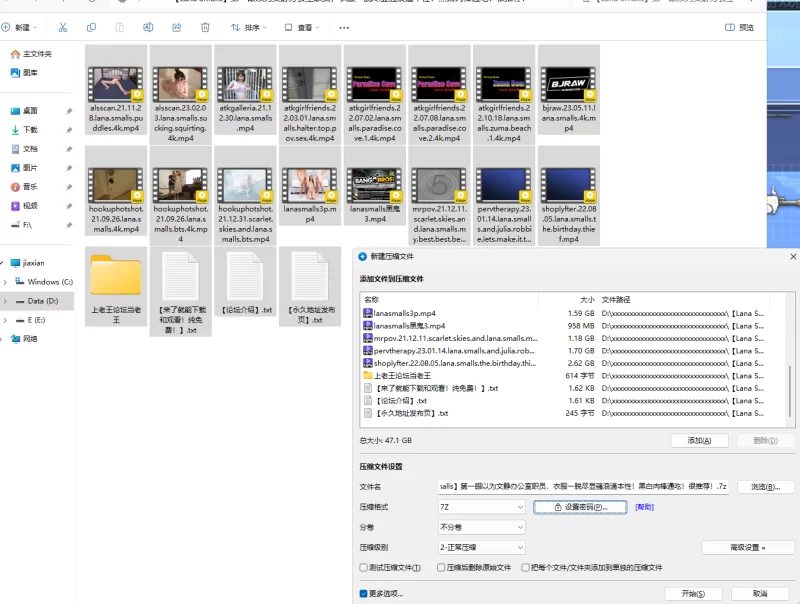
Task: Open the 压缩级别 dropdown
Action: 481,547
